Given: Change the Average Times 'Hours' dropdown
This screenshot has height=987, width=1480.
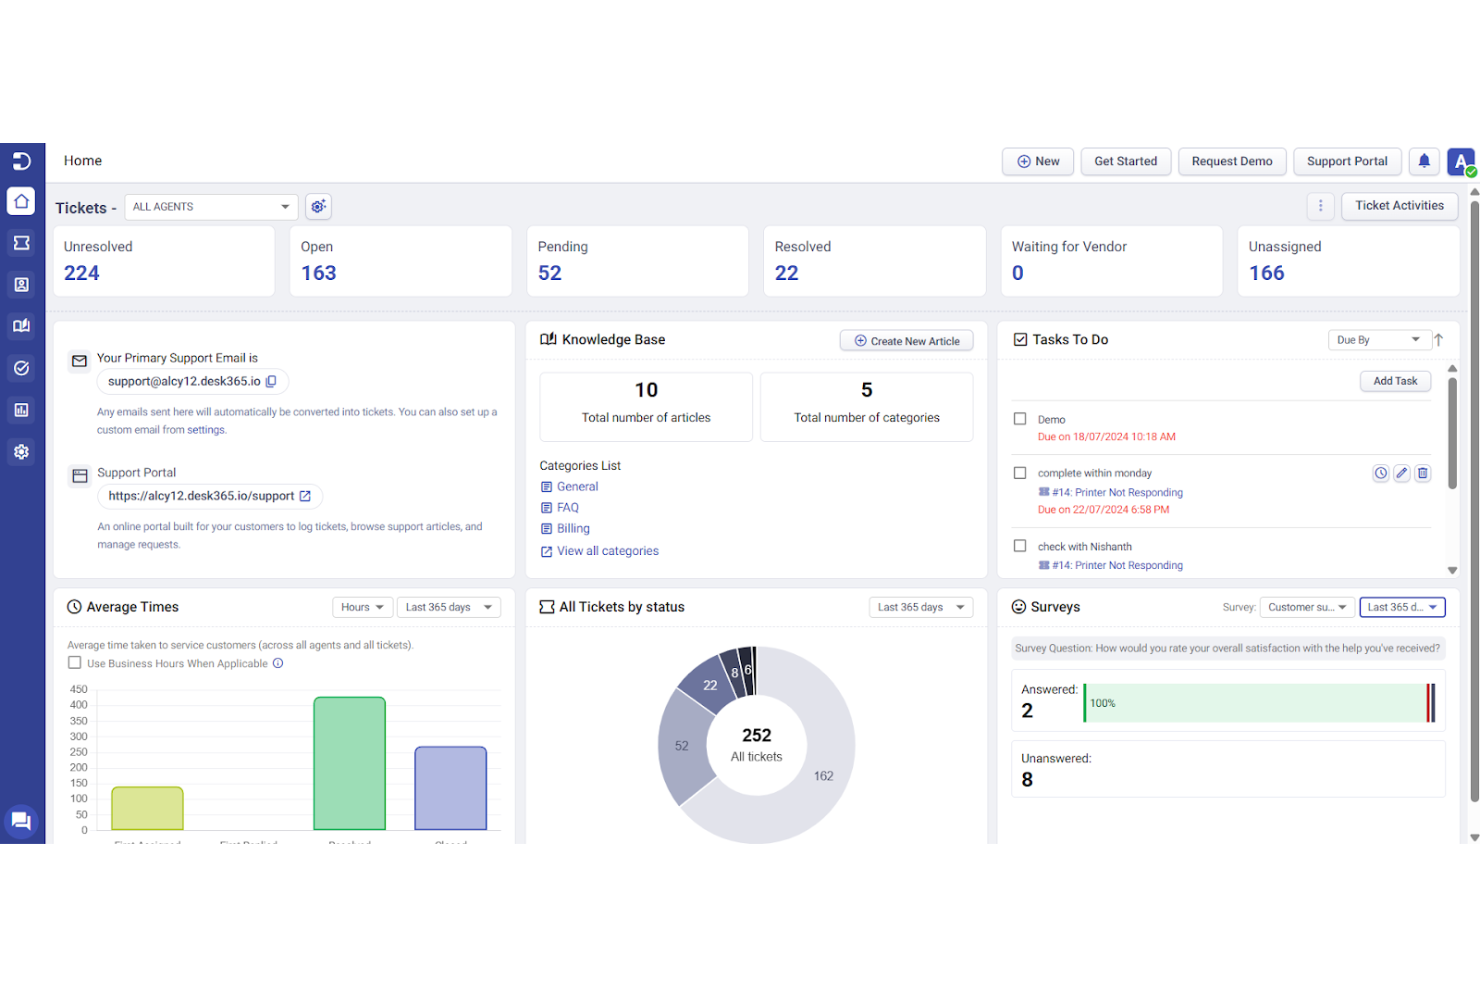Looking at the screenshot, I should tap(362, 606).
